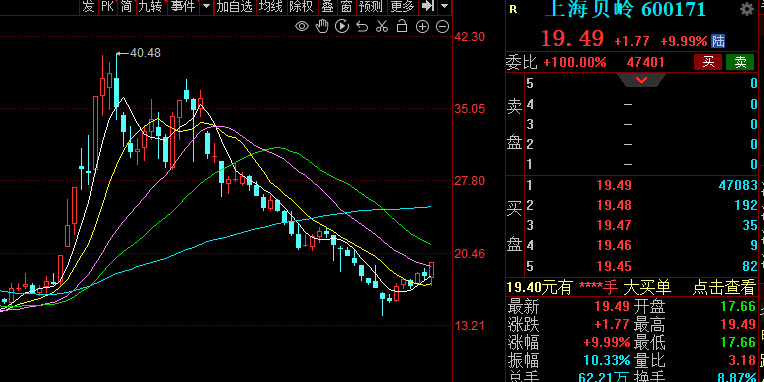Start the chart replay play icon
Viewport: 764px width, 382px height.
(x=342, y=26)
